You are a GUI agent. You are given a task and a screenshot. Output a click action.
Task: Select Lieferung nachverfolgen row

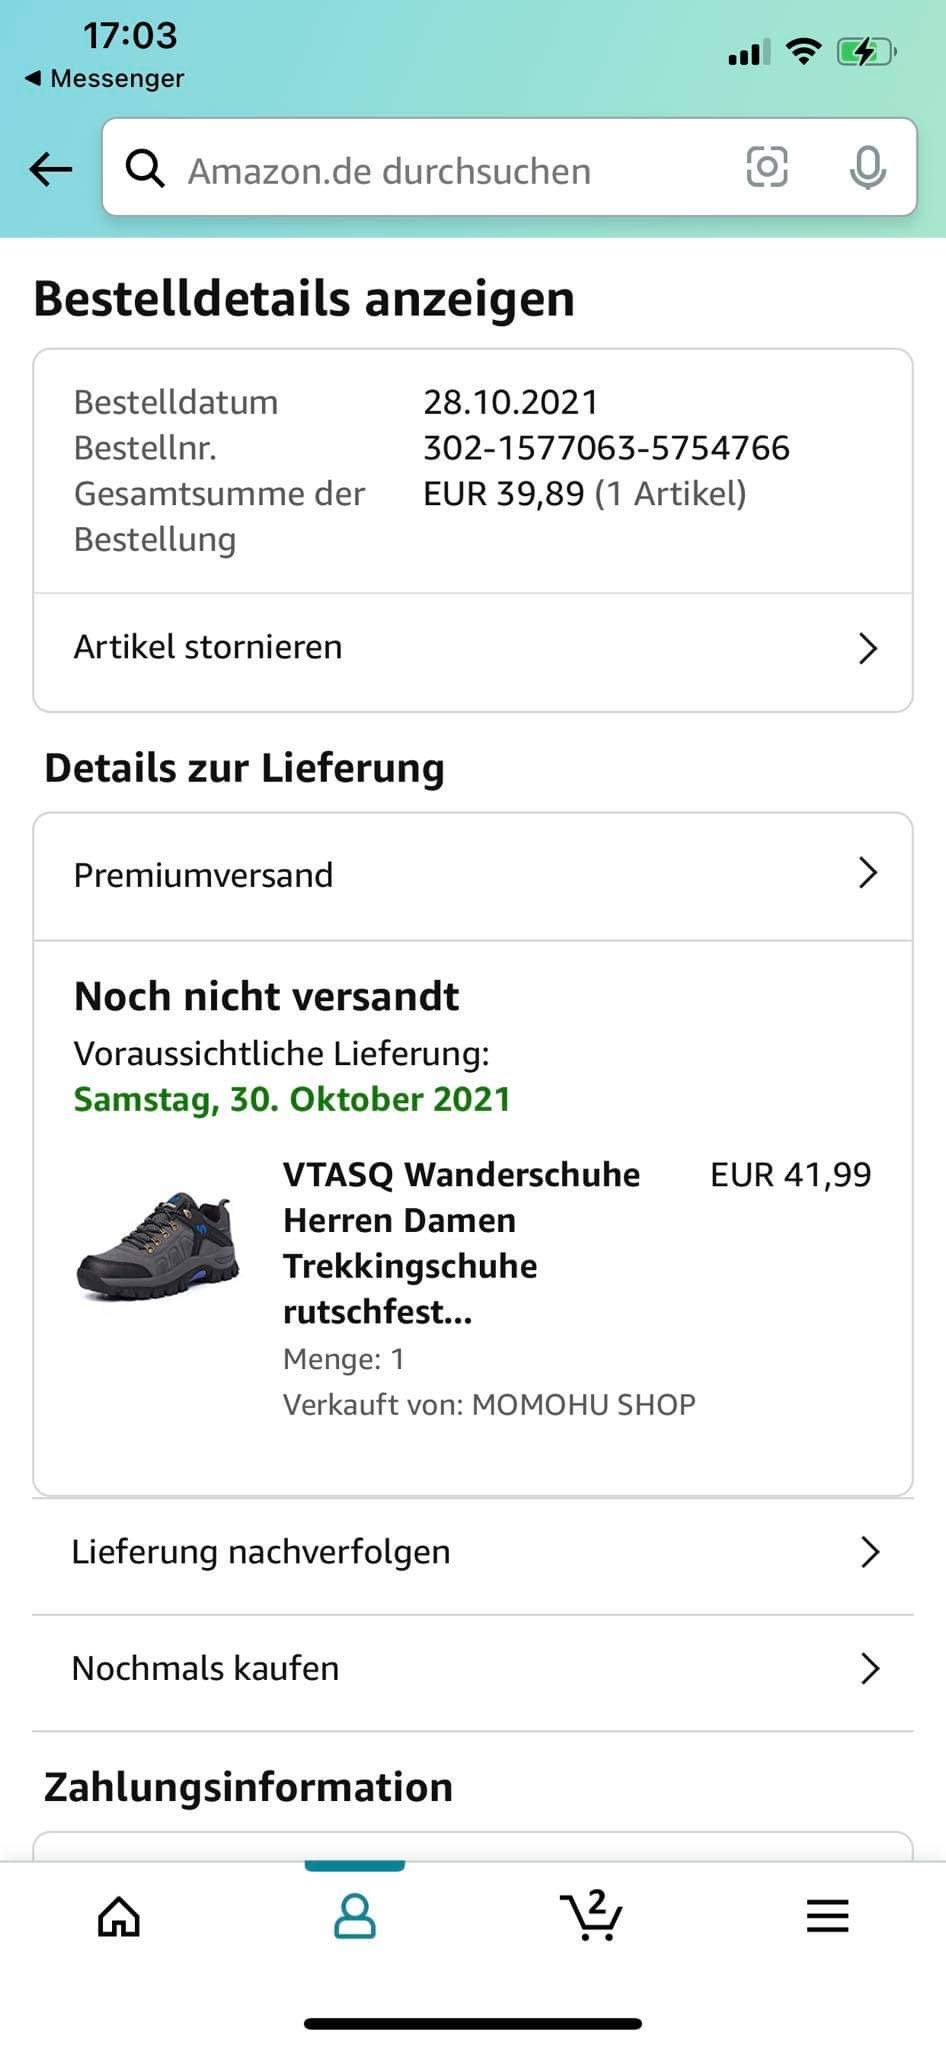click(261, 1552)
